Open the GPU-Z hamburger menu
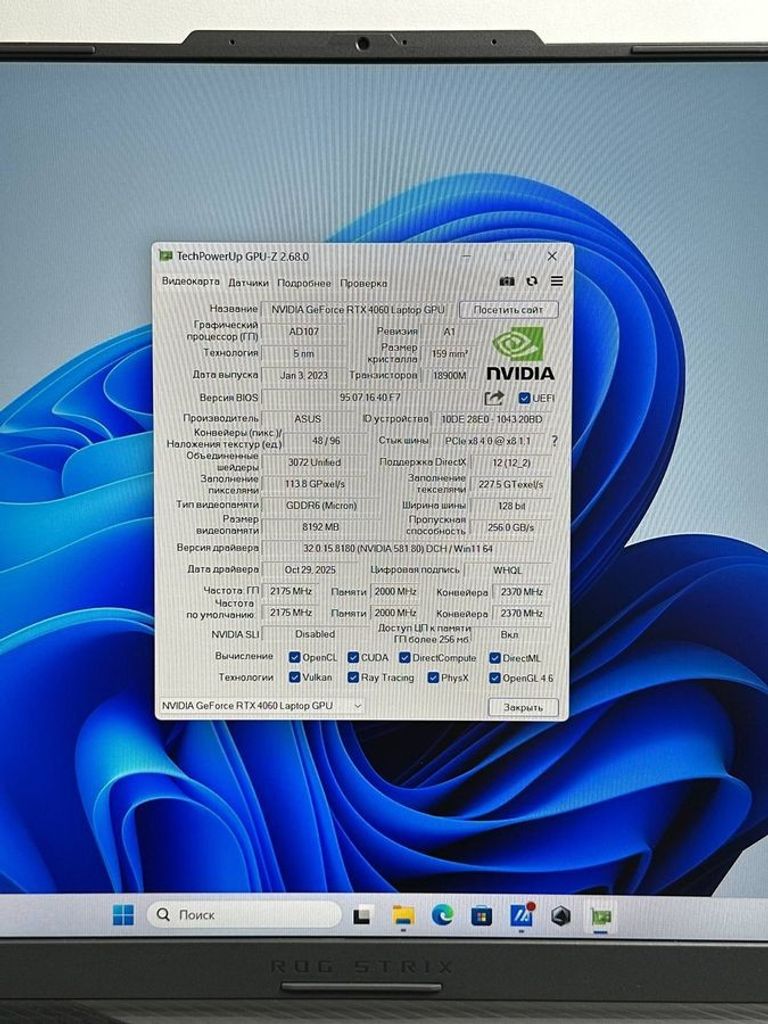The image size is (768, 1024). point(557,282)
